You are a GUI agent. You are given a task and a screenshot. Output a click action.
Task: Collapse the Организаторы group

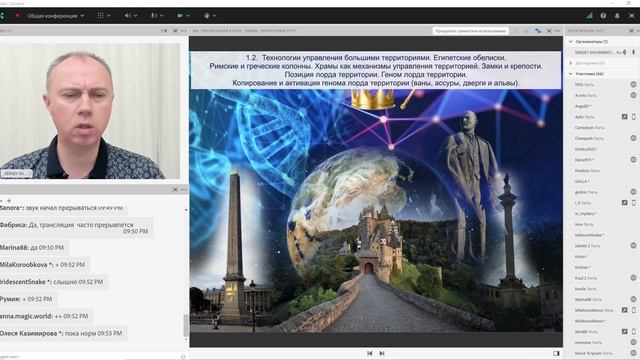click(x=571, y=42)
